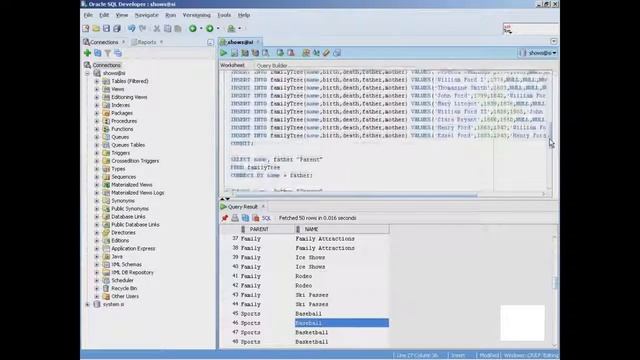Click the worksheet horizontal scrollbar
This screenshot has width=640, height=360.
coord(355,195)
